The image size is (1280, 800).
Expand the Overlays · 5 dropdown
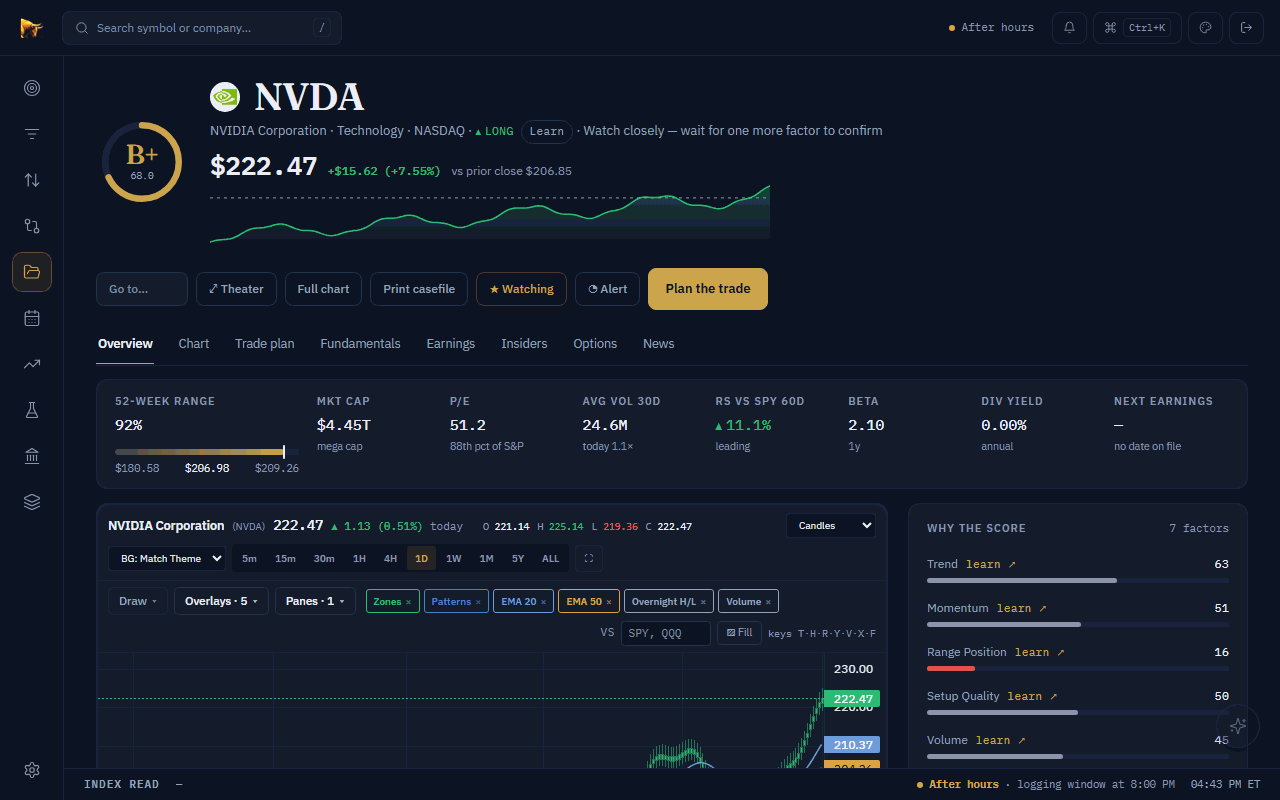(221, 601)
